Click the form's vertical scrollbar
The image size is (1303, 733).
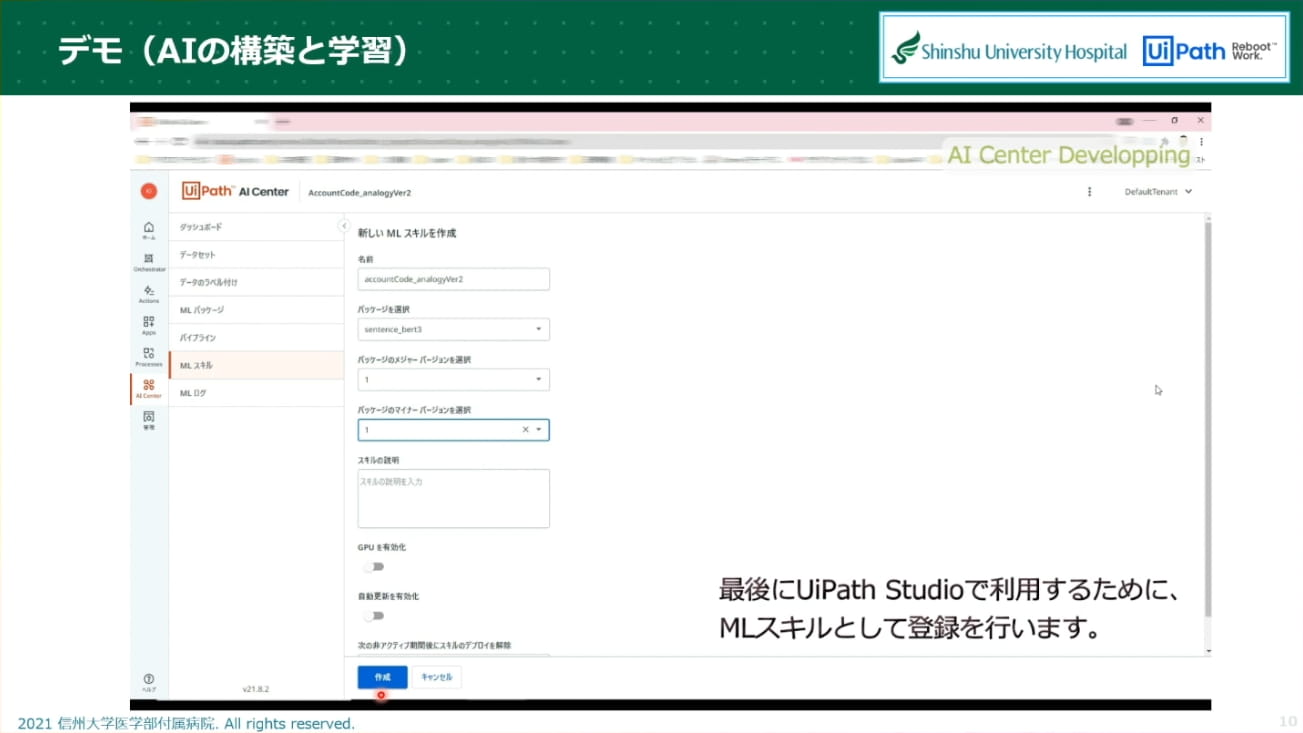coord(1206,420)
